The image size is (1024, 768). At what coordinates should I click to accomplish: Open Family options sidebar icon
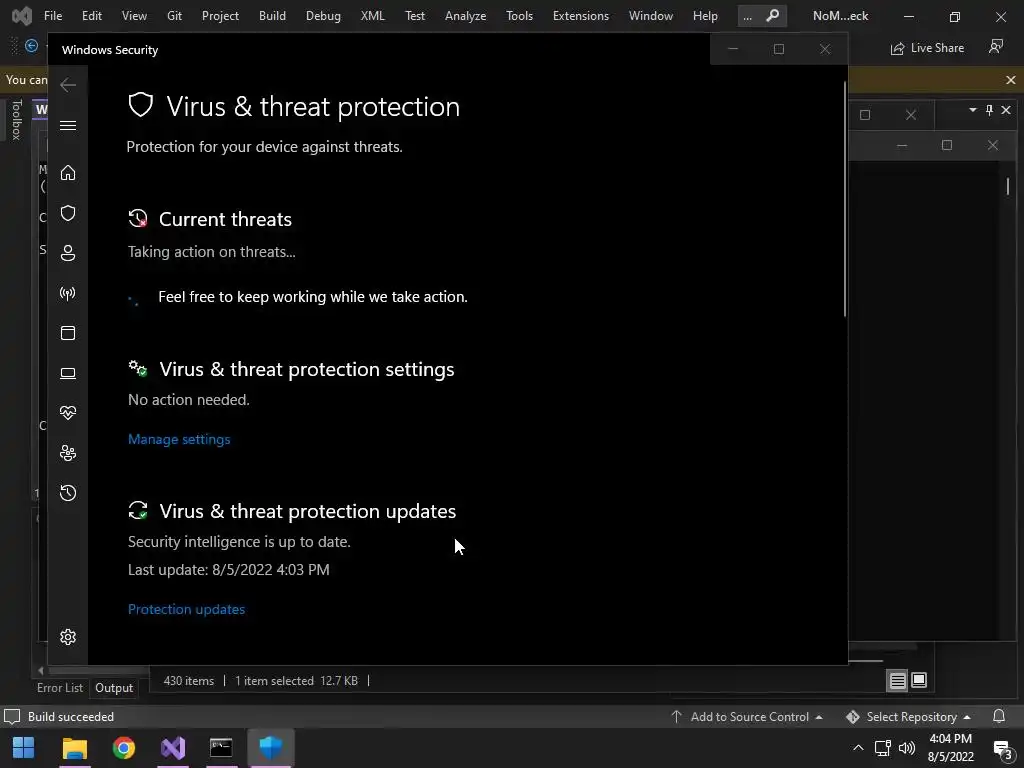point(68,453)
